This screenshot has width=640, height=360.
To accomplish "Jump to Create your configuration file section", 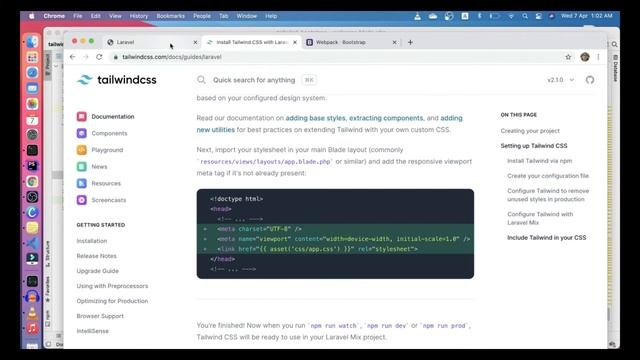I will 548,176.
